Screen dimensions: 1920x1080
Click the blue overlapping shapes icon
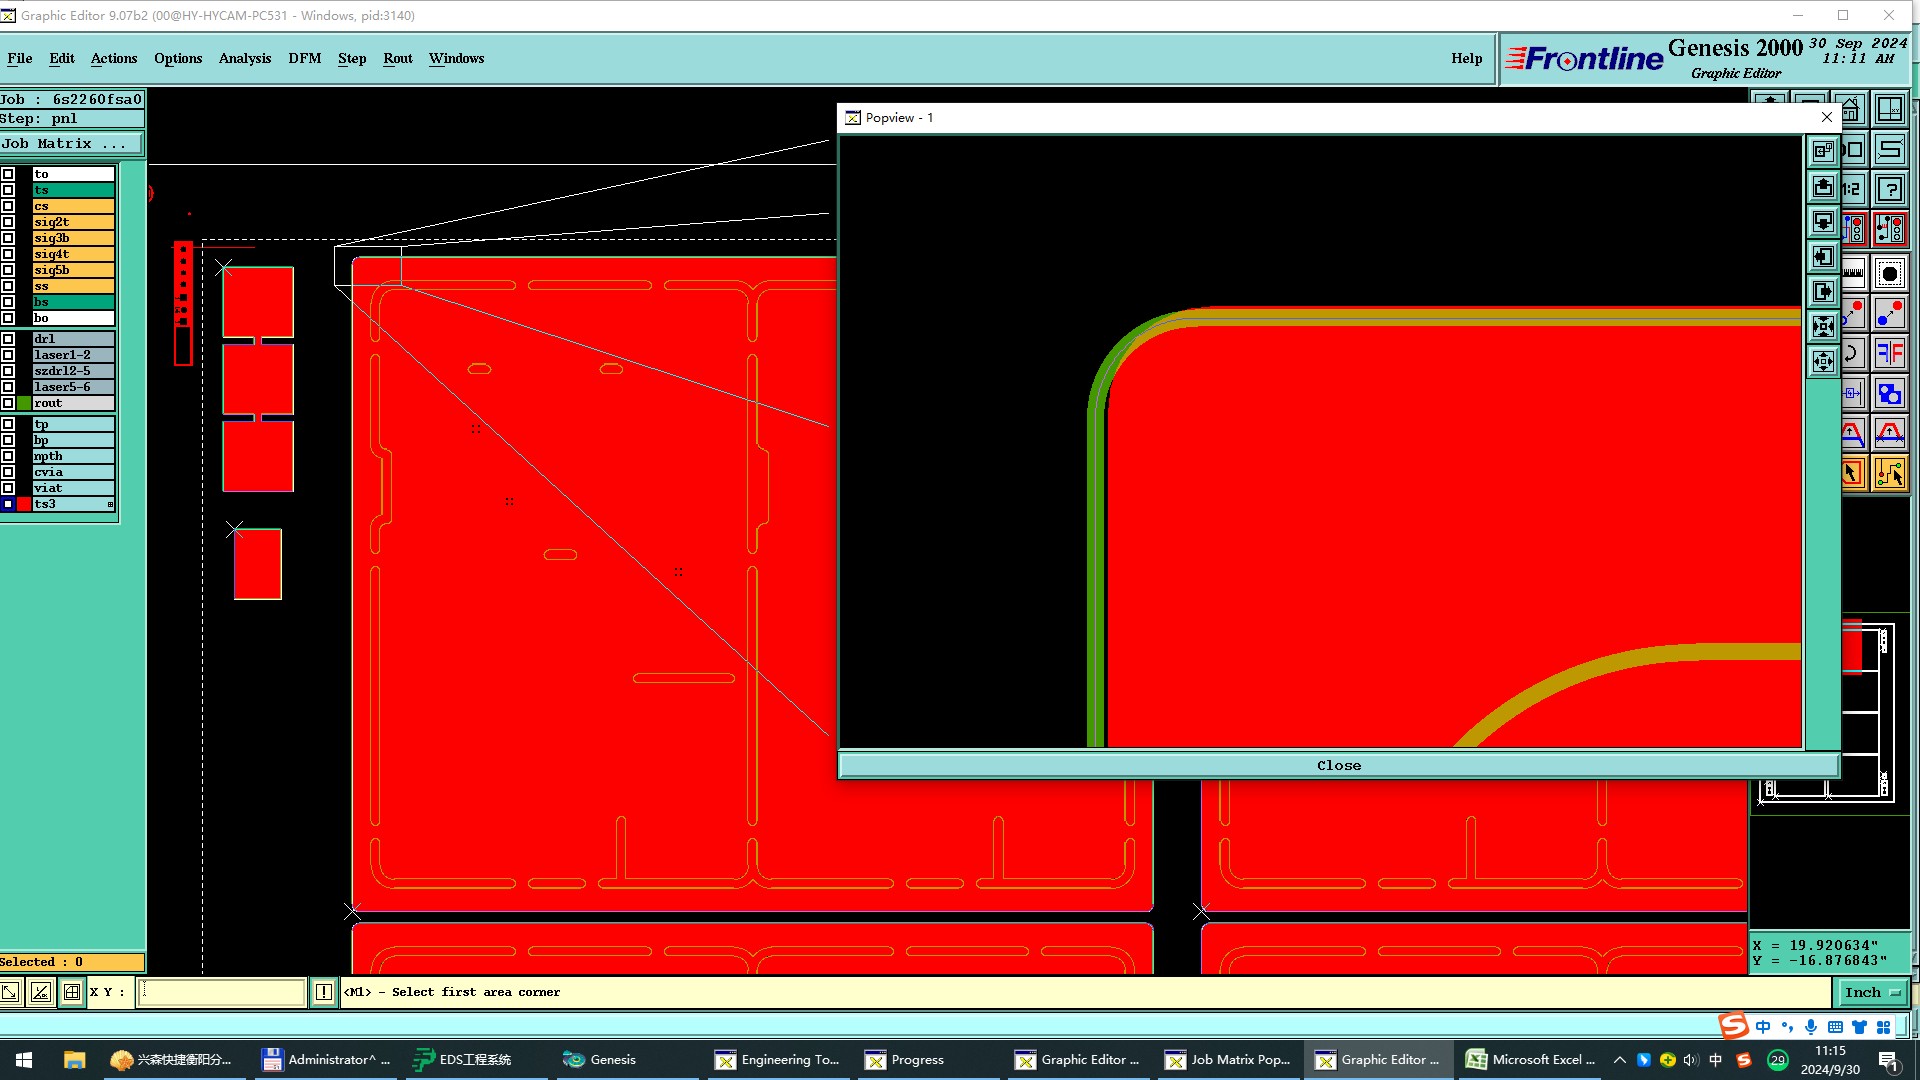coord(1889,394)
